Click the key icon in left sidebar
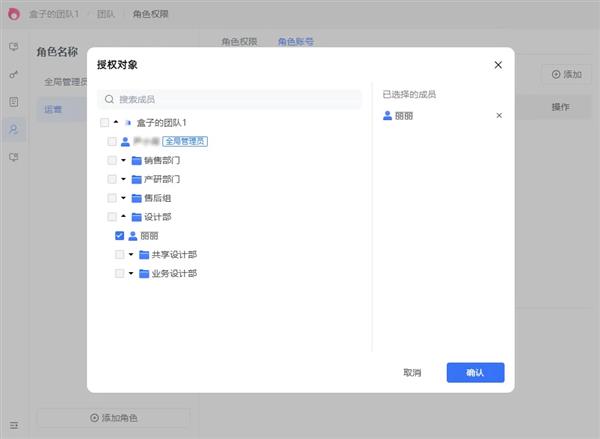The height and width of the screenshot is (439, 600). click(14, 74)
